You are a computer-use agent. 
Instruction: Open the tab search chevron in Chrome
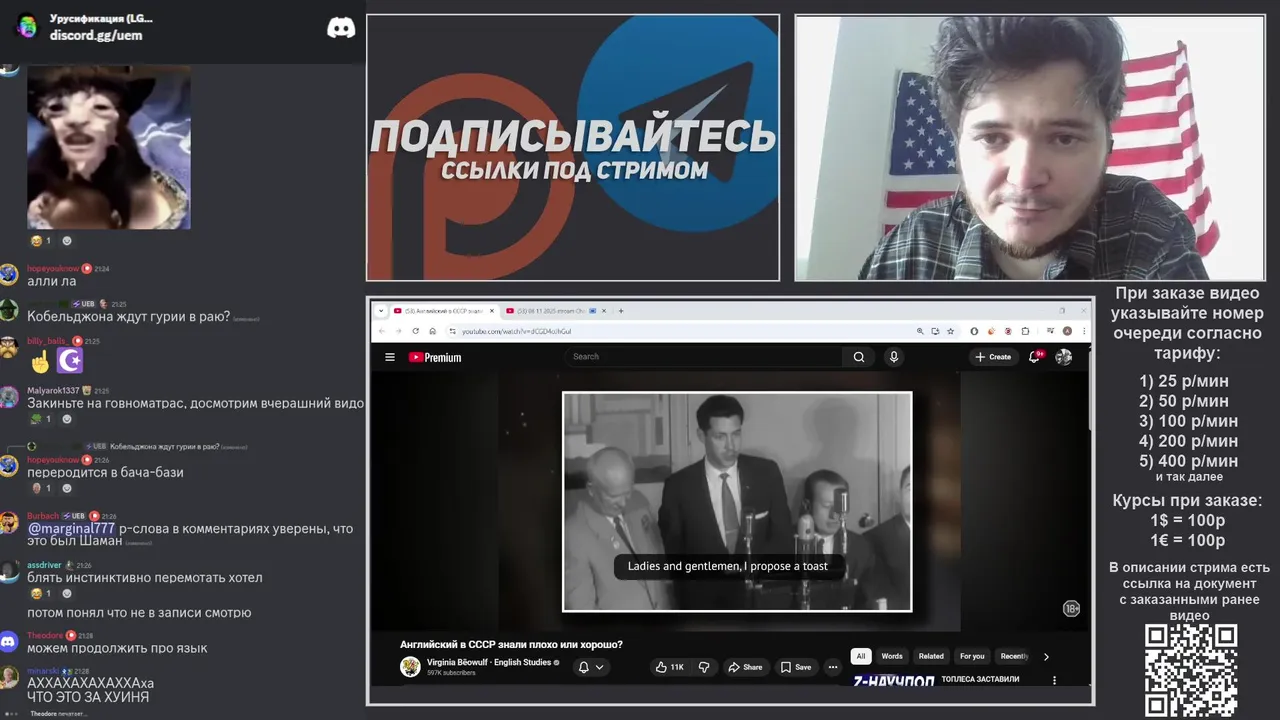click(380, 311)
